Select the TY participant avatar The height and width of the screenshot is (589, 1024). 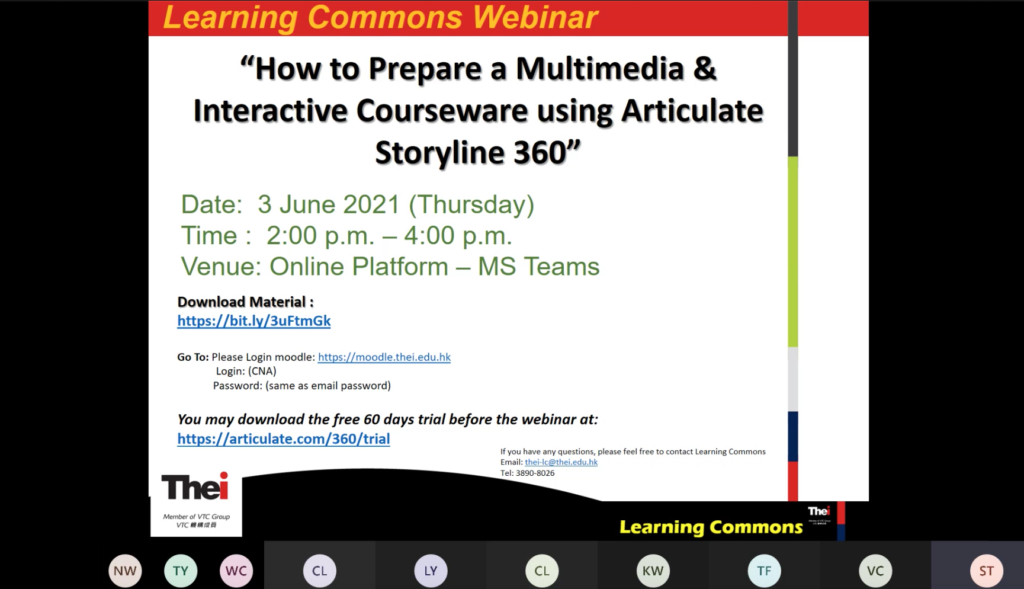click(x=180, y=571)
